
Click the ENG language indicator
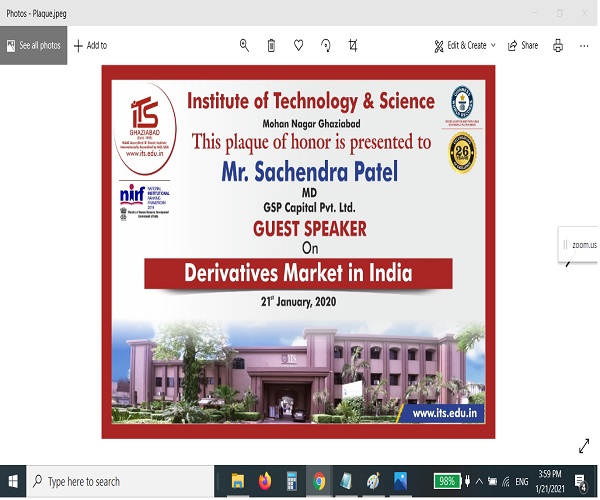(522, 482)
